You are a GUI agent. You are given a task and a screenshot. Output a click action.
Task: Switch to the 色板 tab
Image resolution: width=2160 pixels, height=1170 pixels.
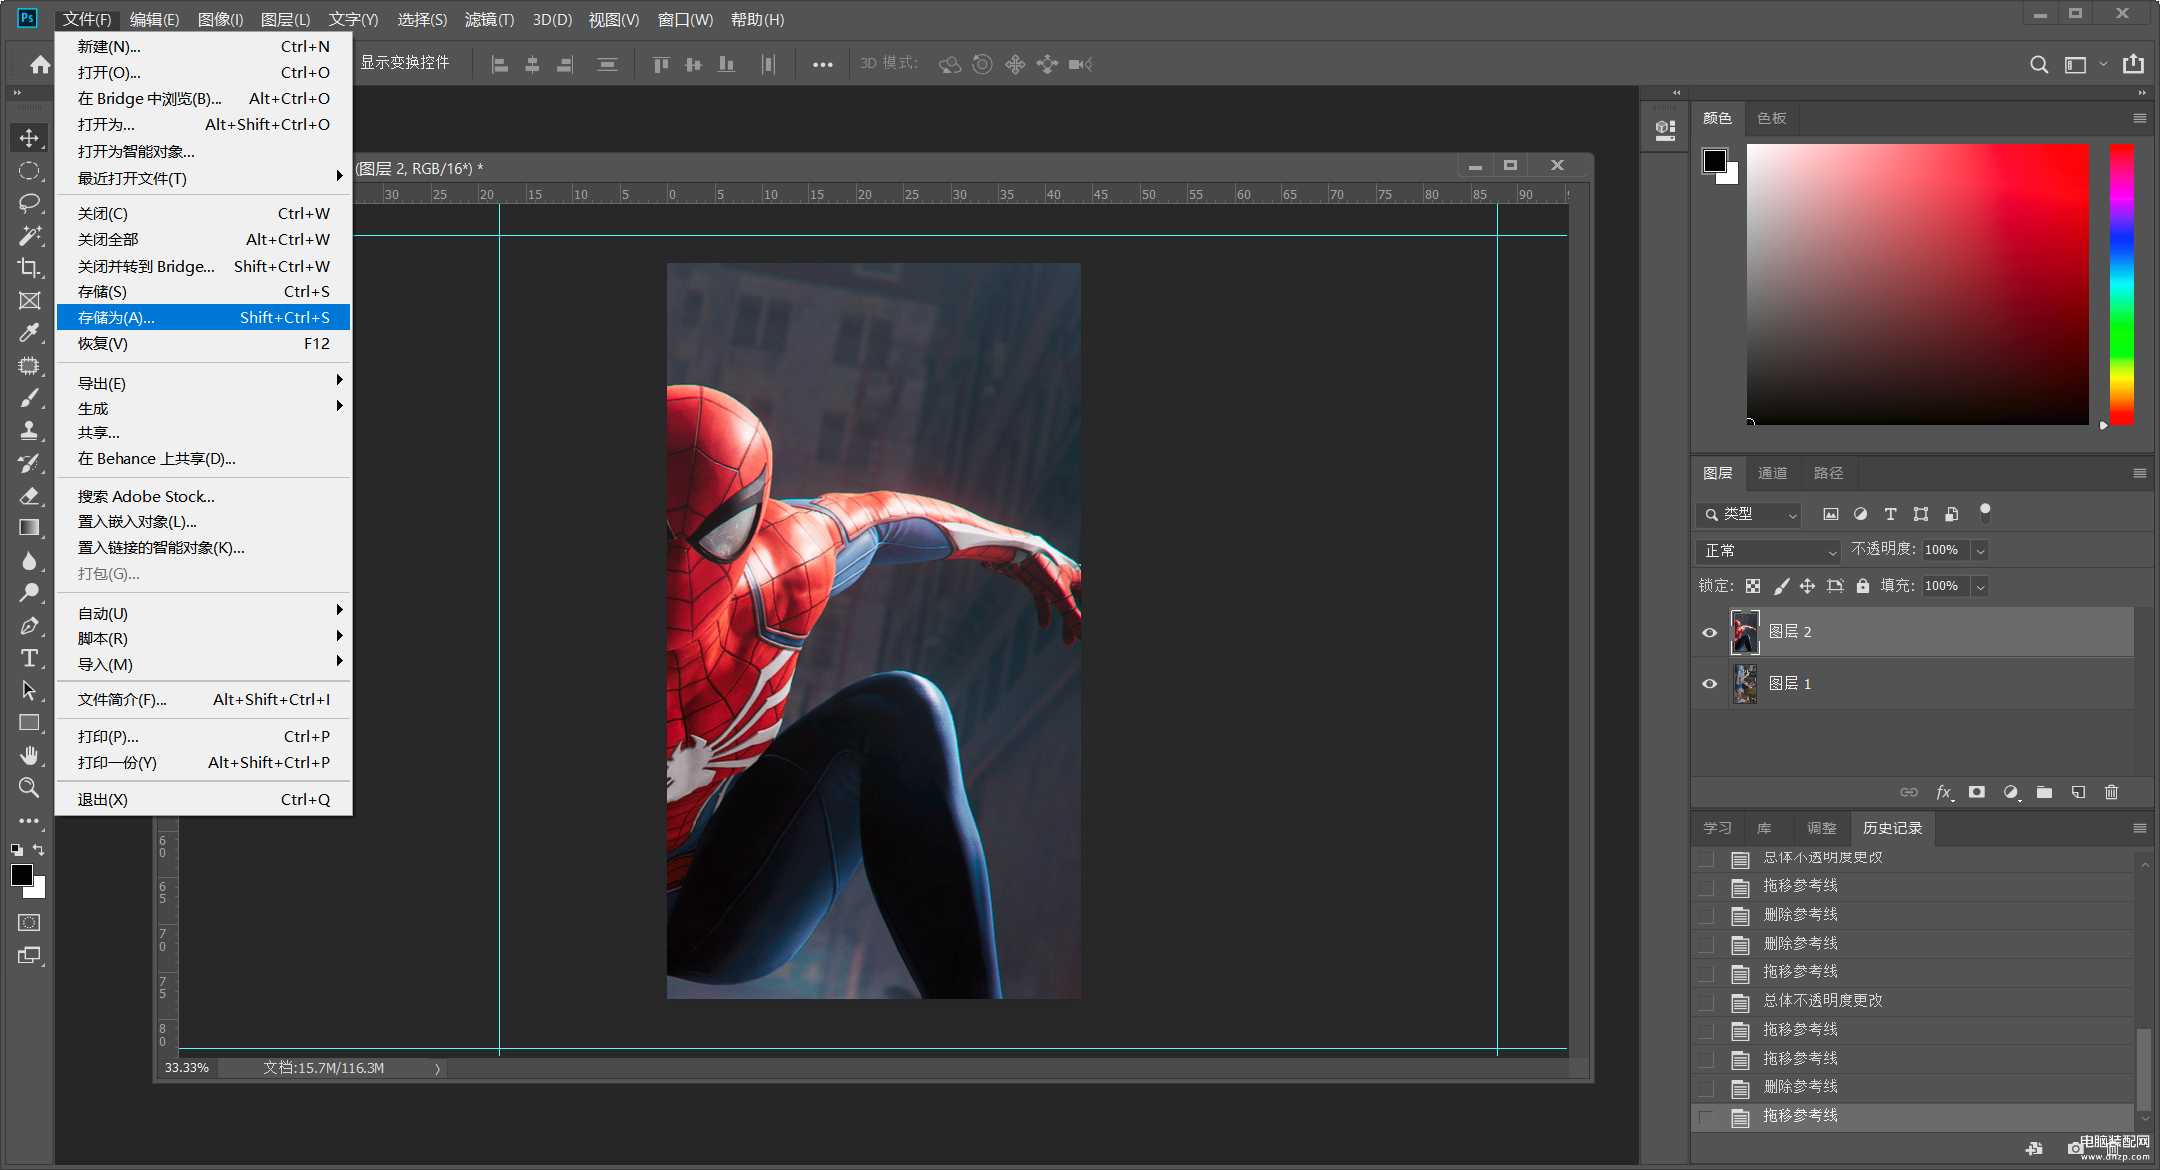[x=1771, y=118]
